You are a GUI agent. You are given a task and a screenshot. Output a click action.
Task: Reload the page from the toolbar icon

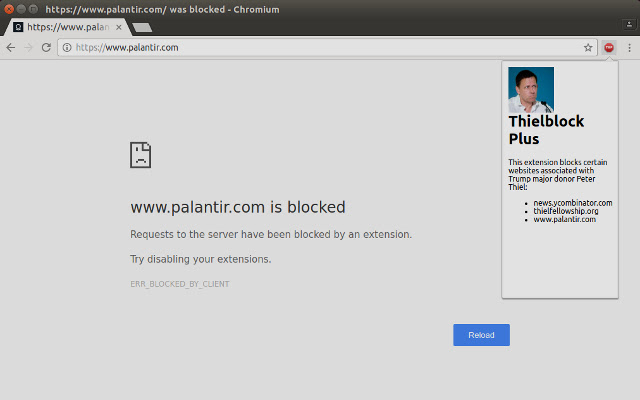[x=46, y=47]
